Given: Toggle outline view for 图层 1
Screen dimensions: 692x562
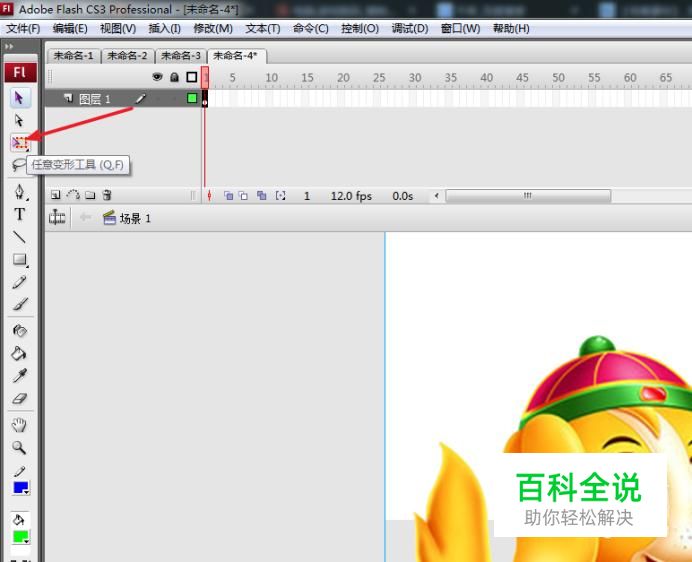Looking at the screenshot, I should point(192,98).
